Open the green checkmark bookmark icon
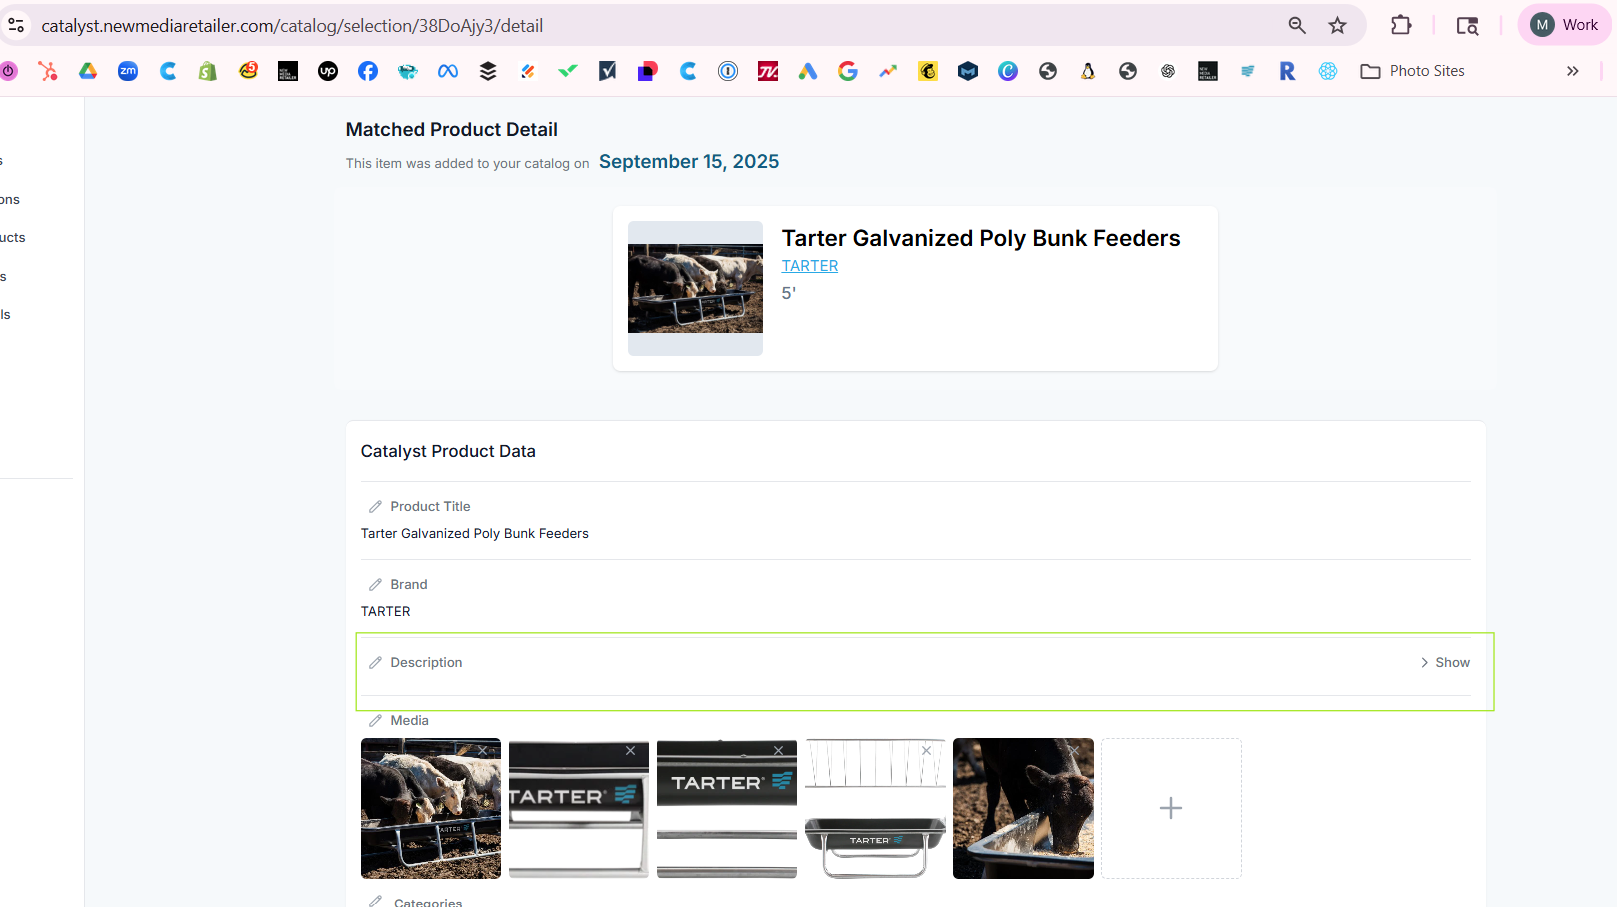The image size is (1617, 907). coord(568,71)
